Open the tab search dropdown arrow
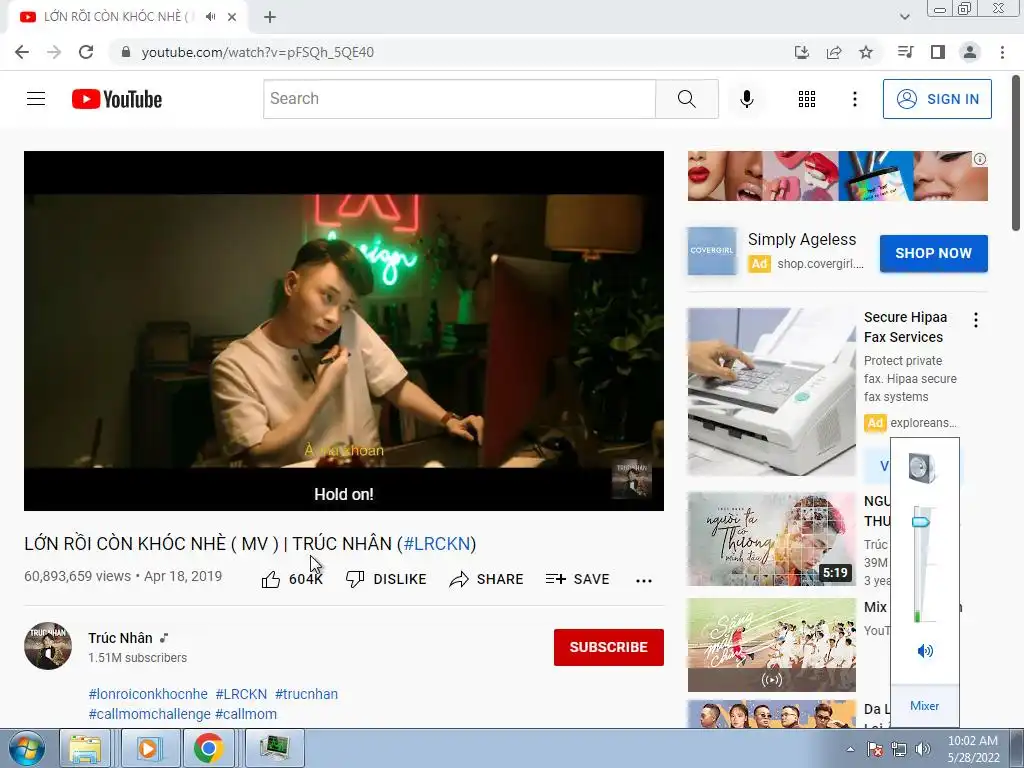This screenshot has height=768, width=1024. (904, 17)
